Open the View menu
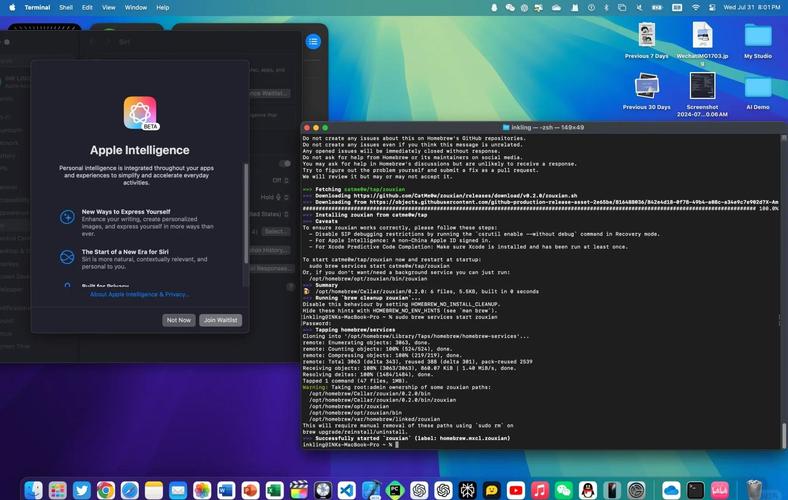Image resolution: width=788 pixels, height=500 pixels. (x=109, y=8)
